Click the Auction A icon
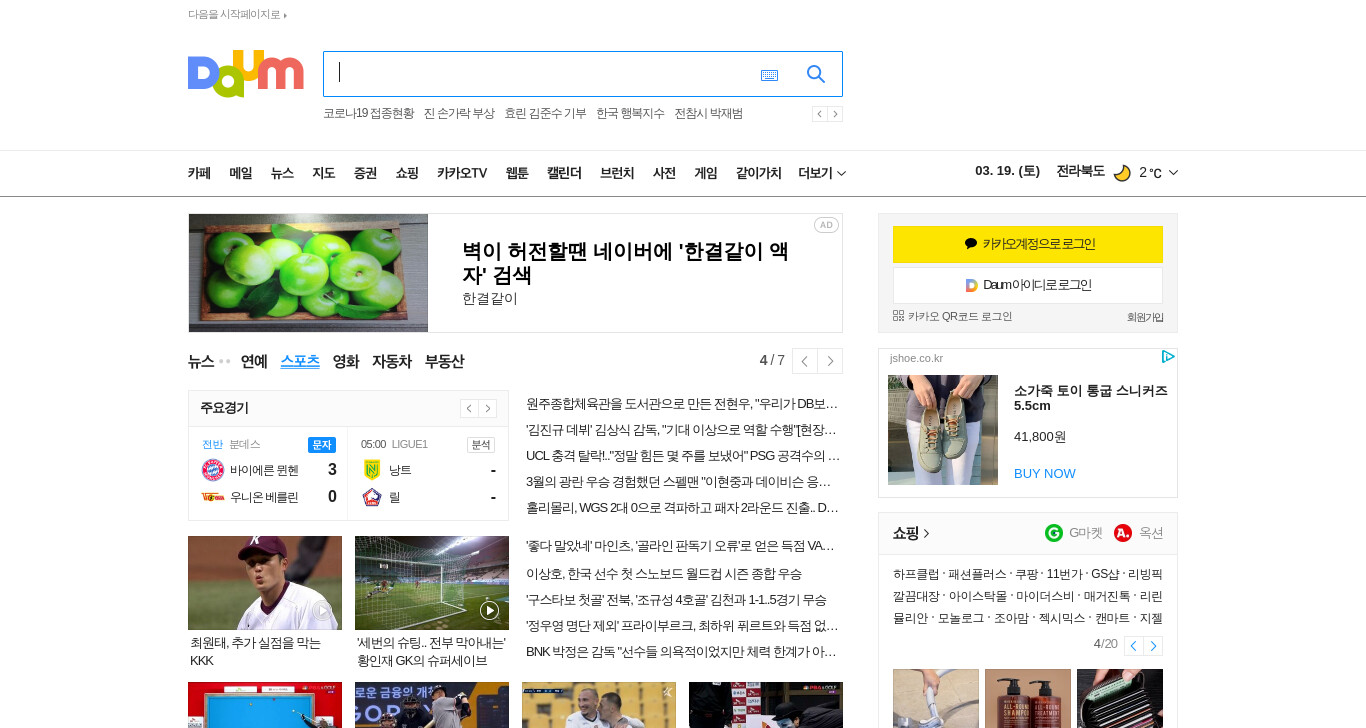Image resolution: width=1366 pixels, height=728 pixels. pyautogui.click(x=1123, y=533)
